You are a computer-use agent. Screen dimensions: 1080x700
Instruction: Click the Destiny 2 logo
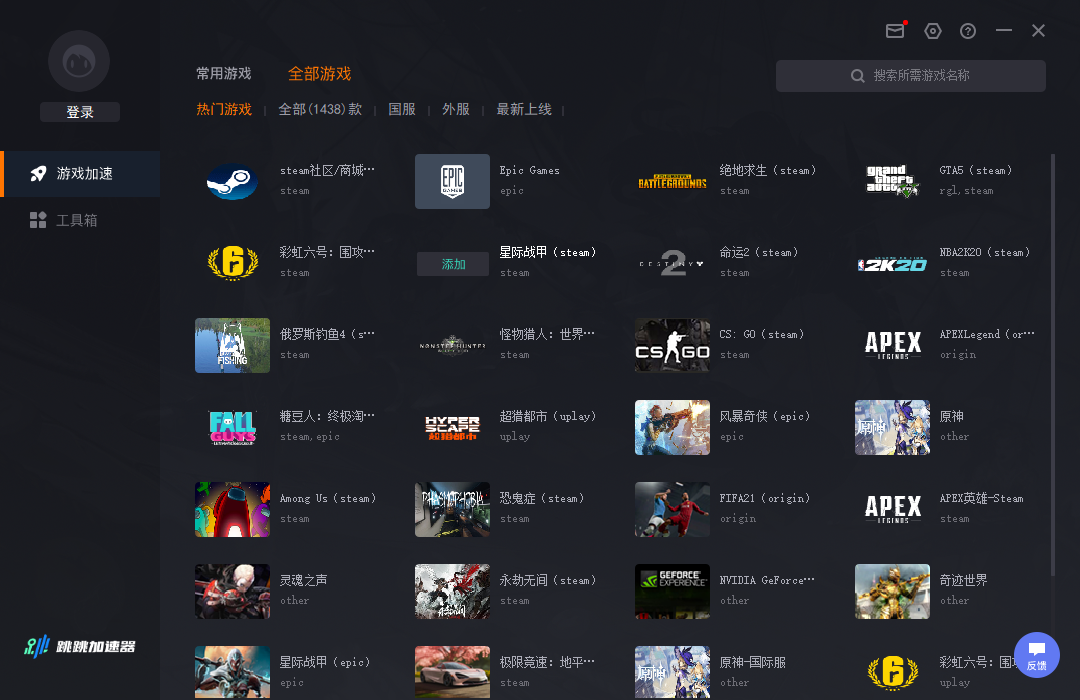672,263
